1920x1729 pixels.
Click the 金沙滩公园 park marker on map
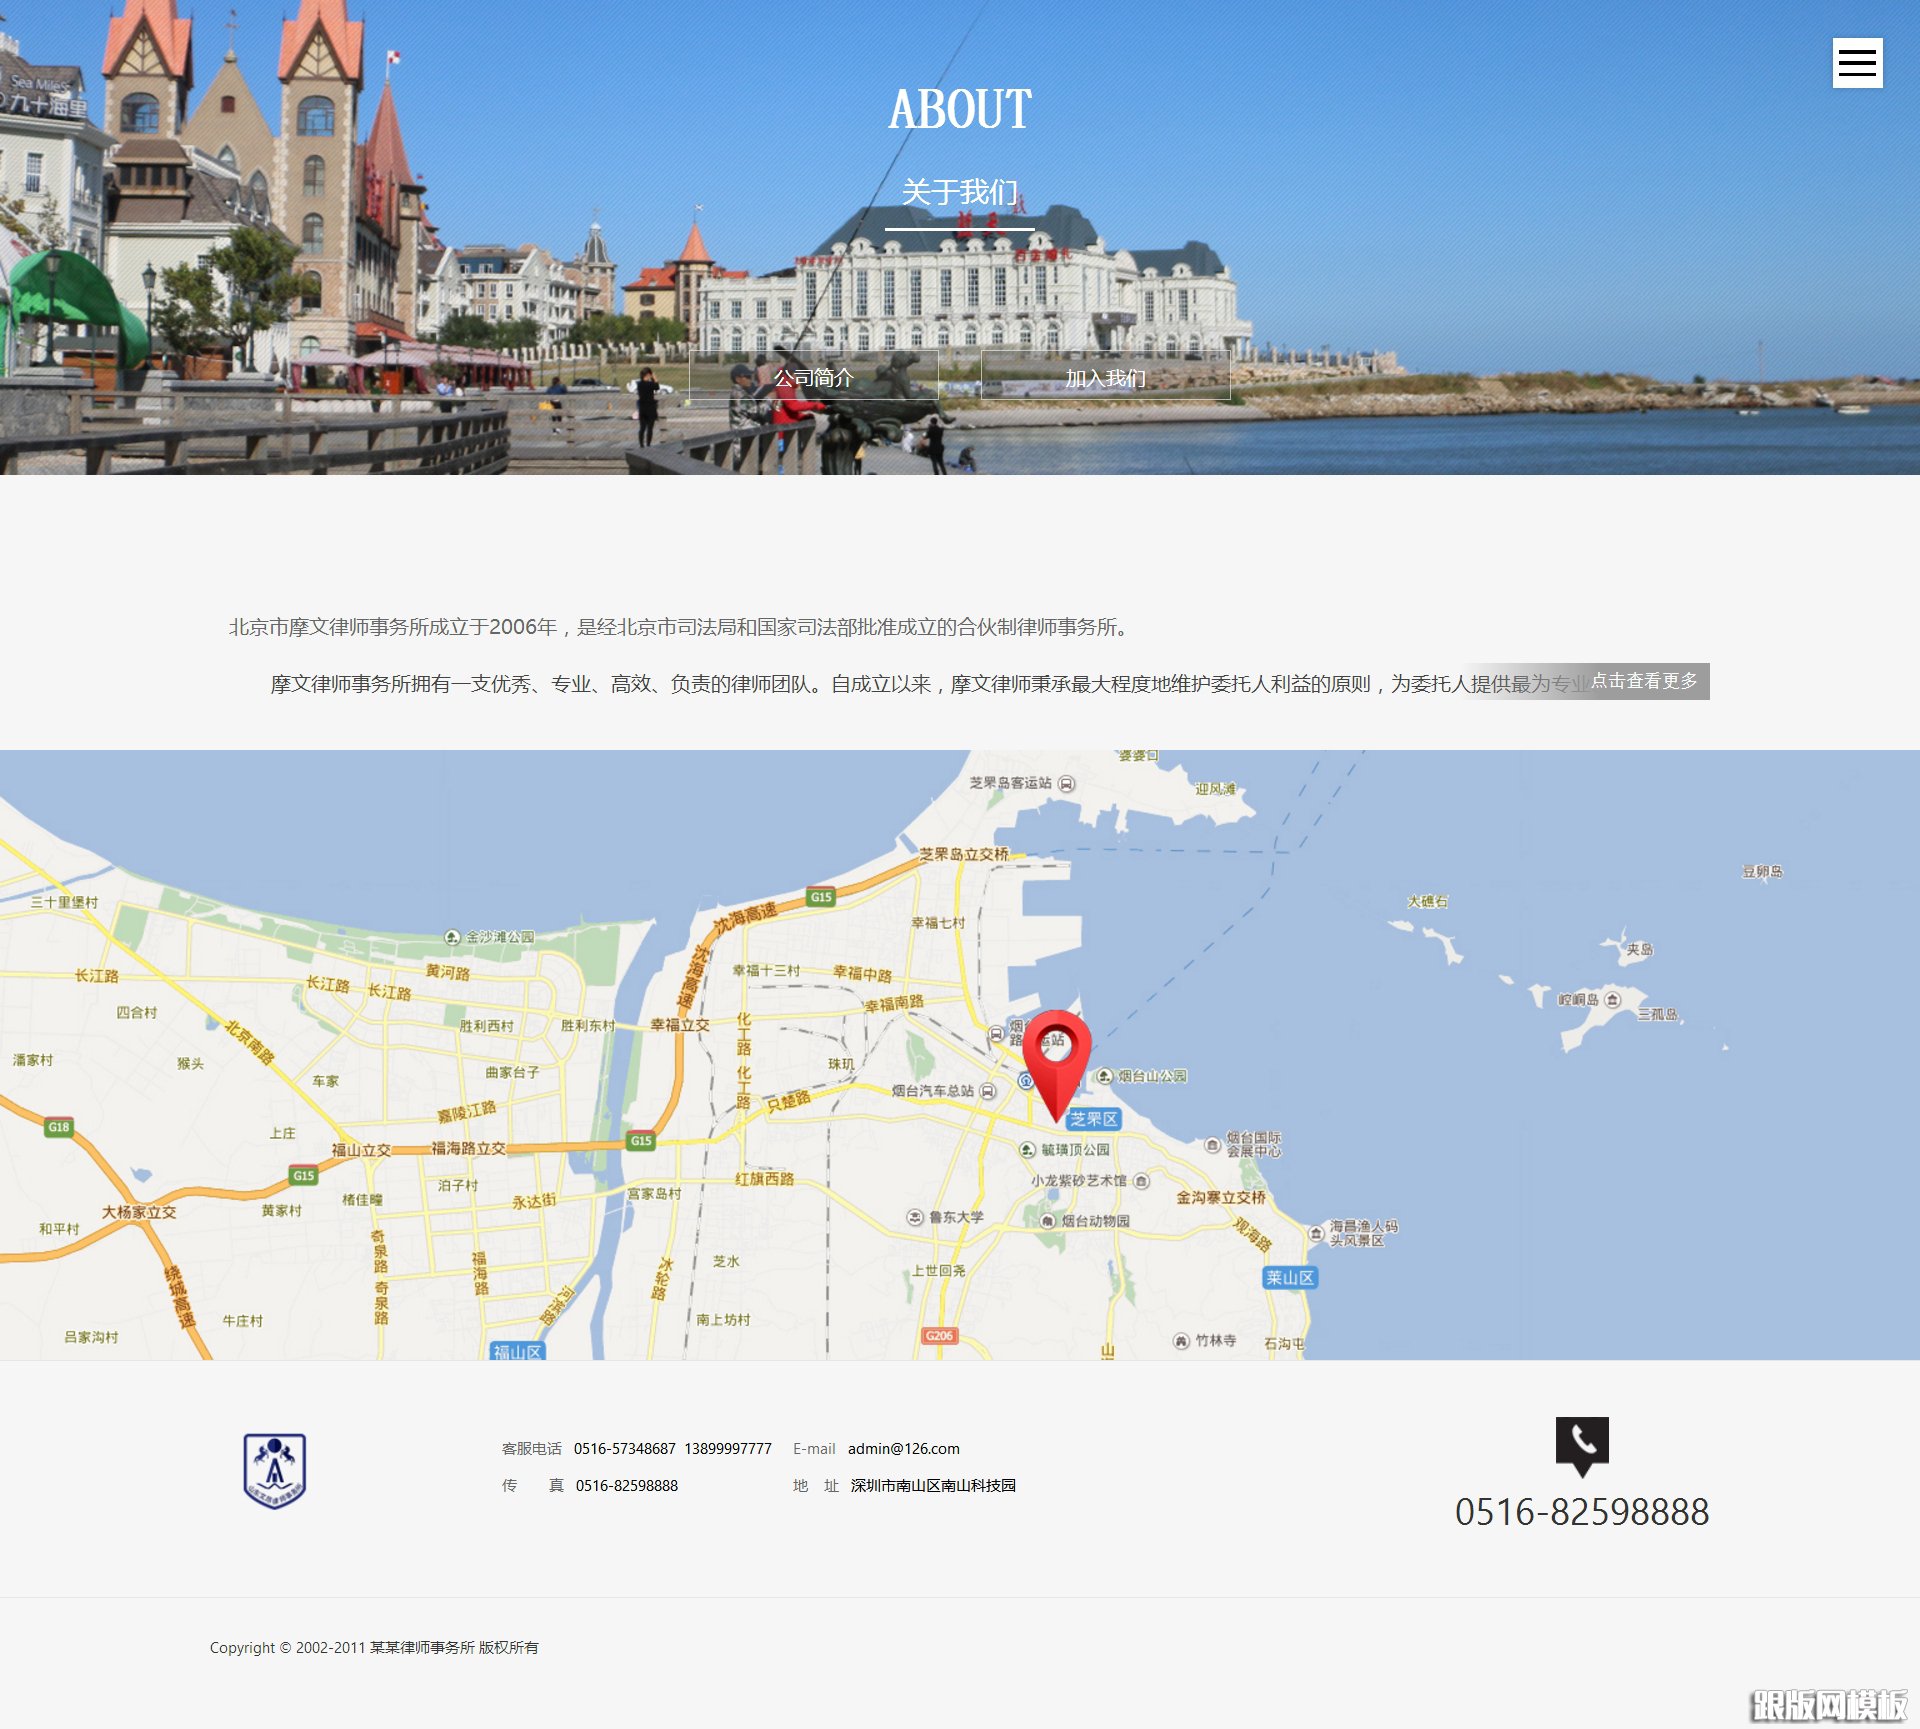(452, 937)
